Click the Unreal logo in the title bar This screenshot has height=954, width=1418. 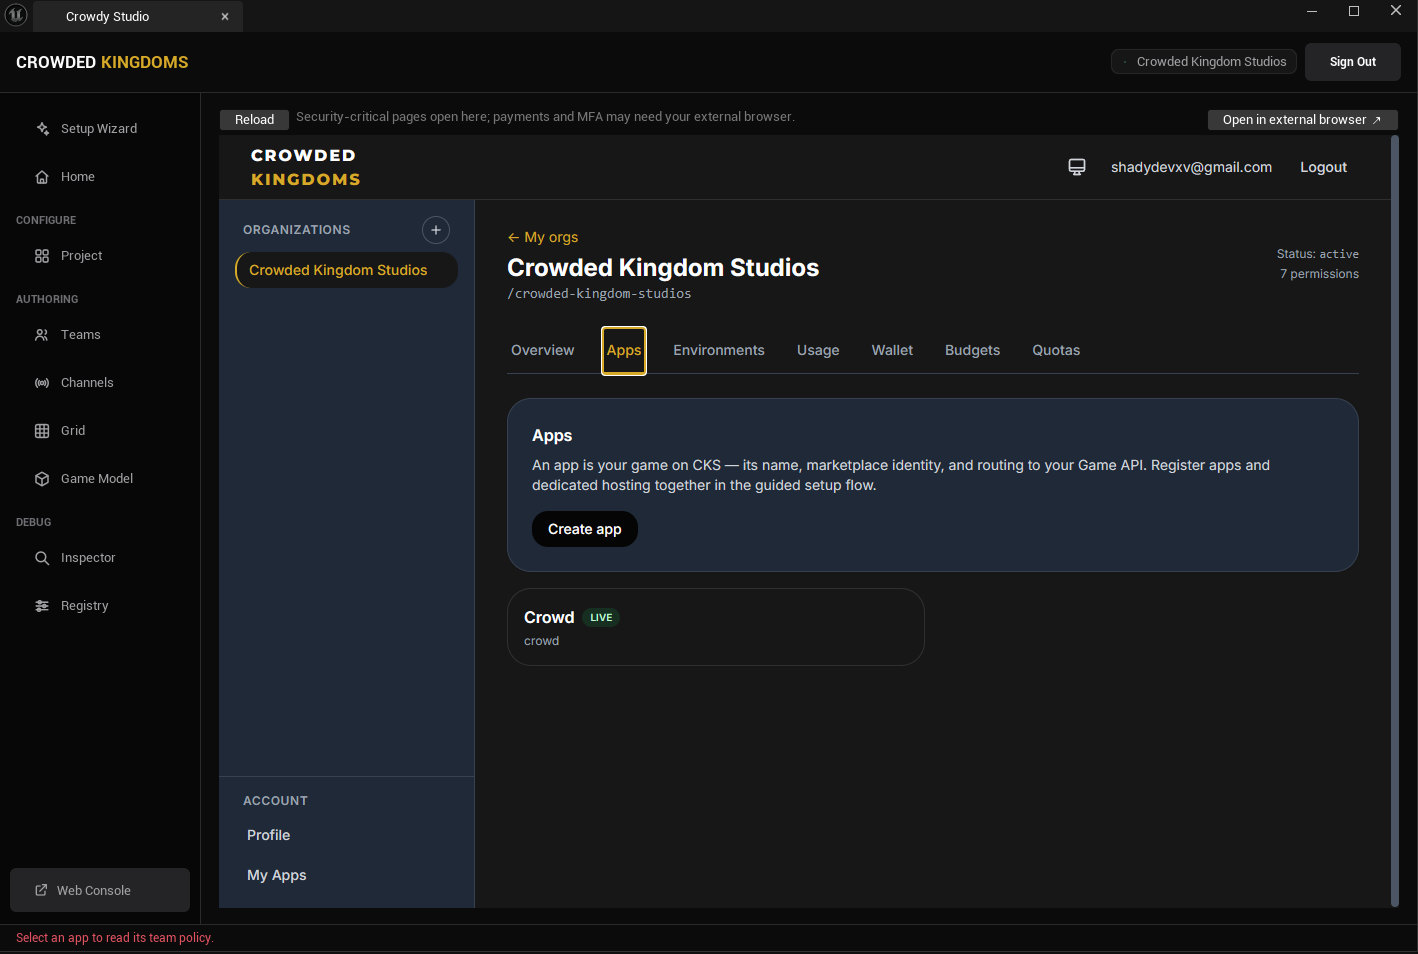tap(16, 15)
